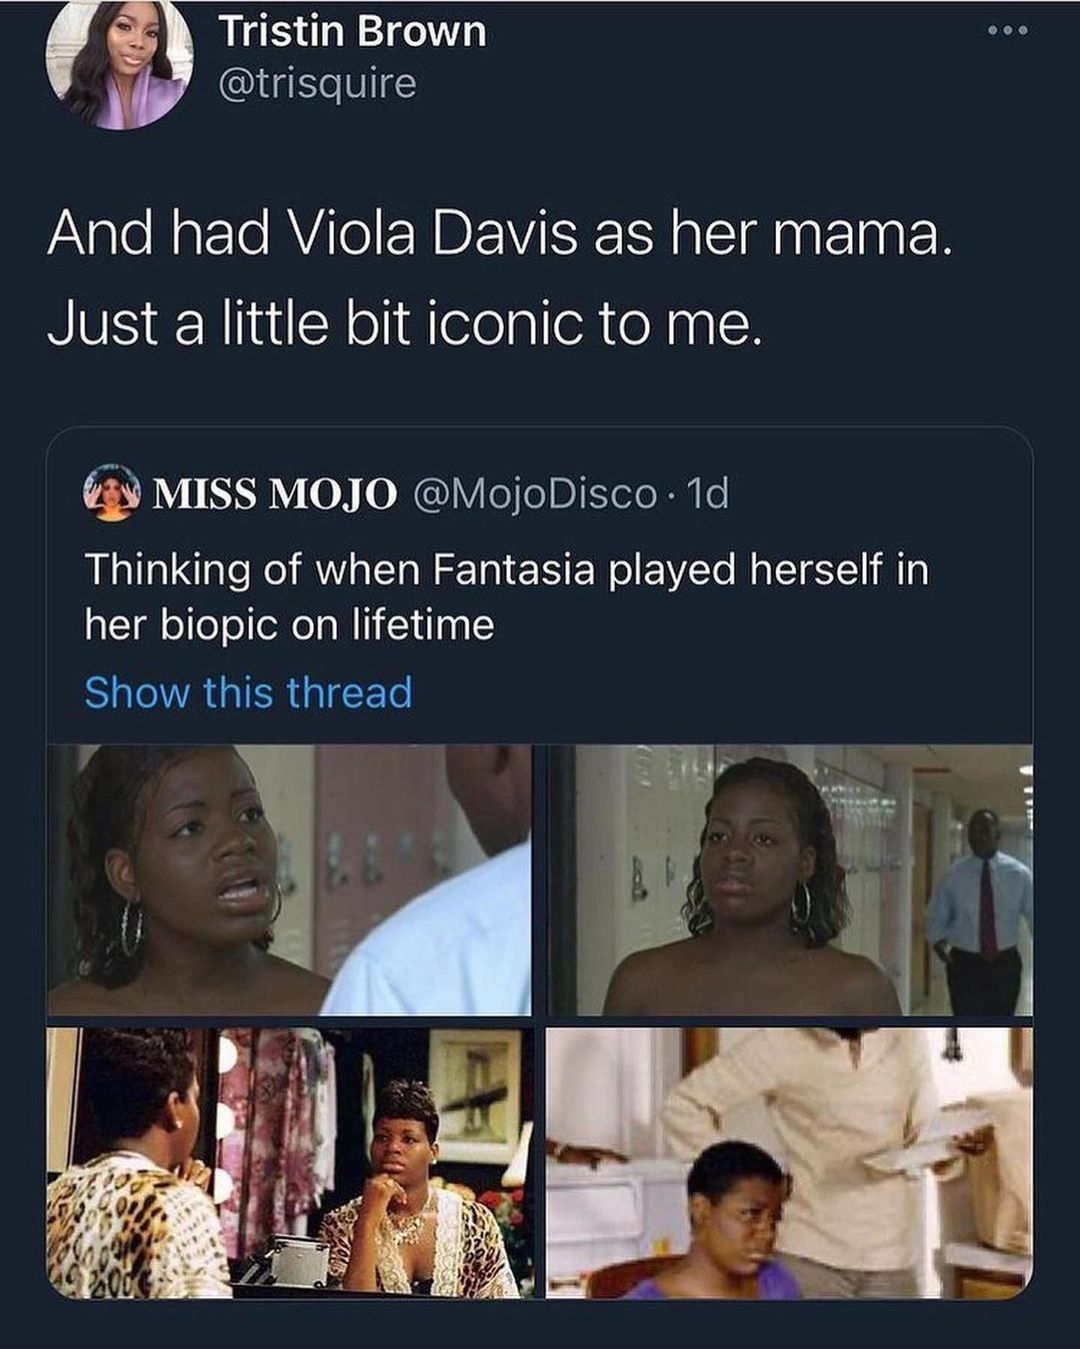Open the leopard-print mirror scene photo
This screenshot has width=1080, height=1349.
(289, 1163)
